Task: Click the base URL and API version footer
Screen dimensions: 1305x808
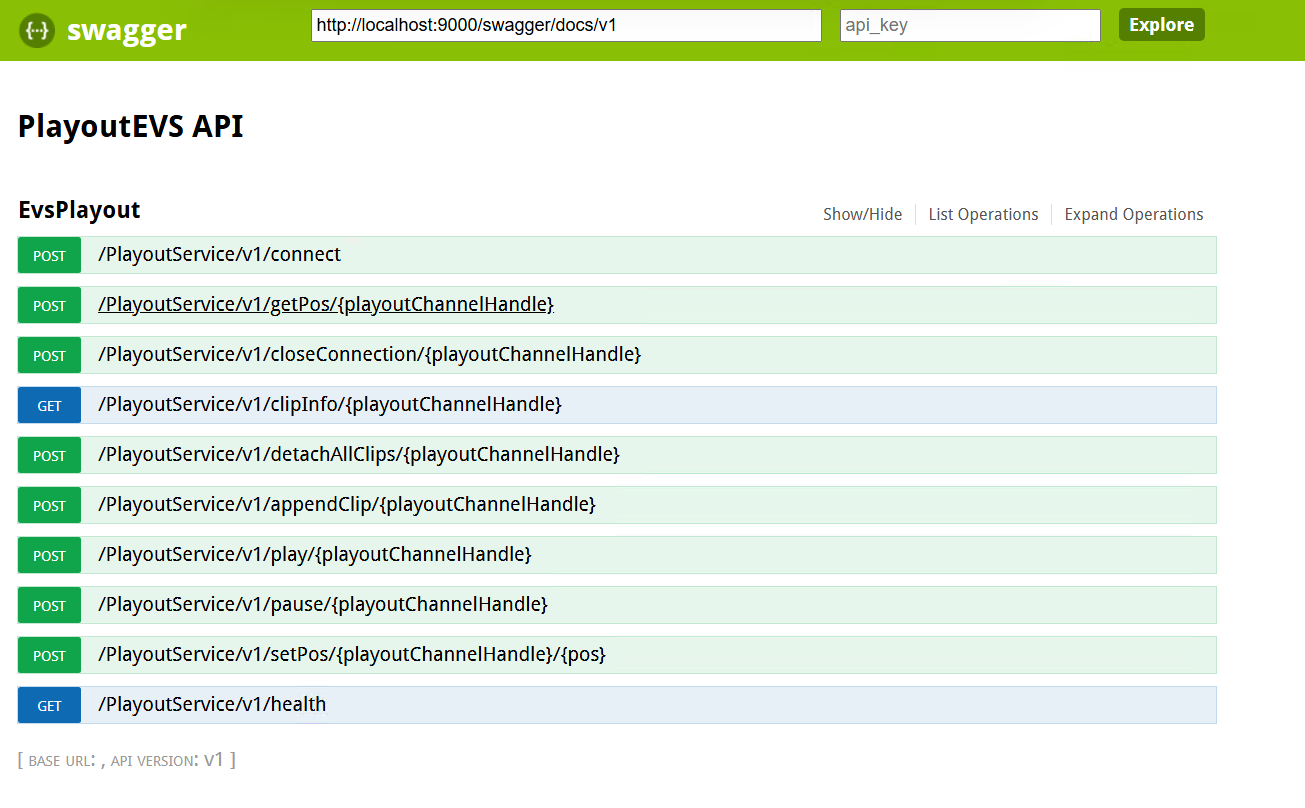Action: (x=127, y=760)
